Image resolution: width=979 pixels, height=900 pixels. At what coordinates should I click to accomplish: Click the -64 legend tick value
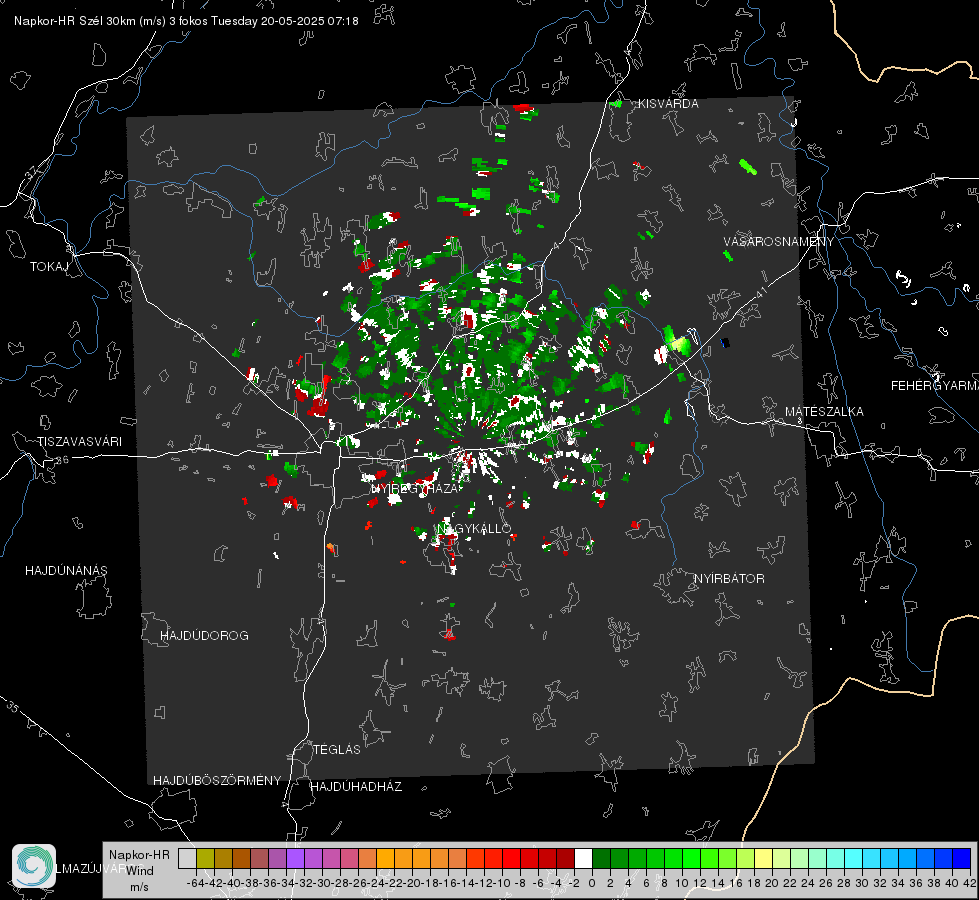point(195,883)
